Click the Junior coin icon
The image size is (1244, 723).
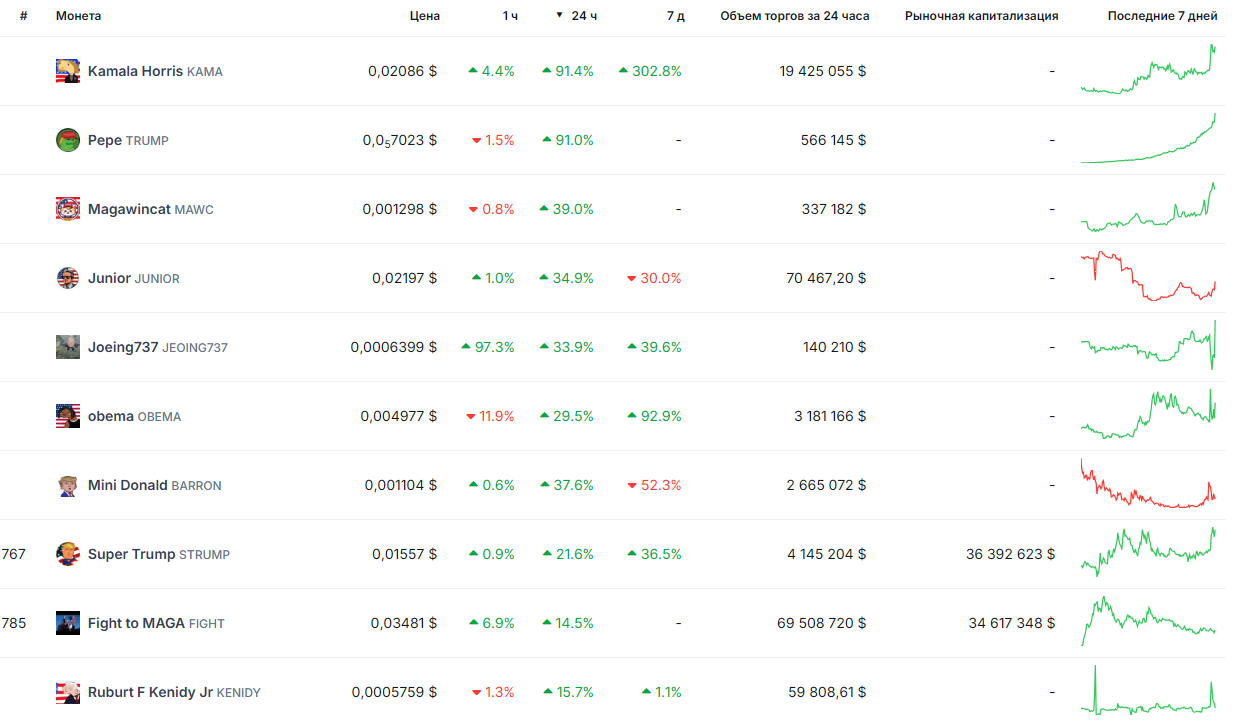[68, 278]
